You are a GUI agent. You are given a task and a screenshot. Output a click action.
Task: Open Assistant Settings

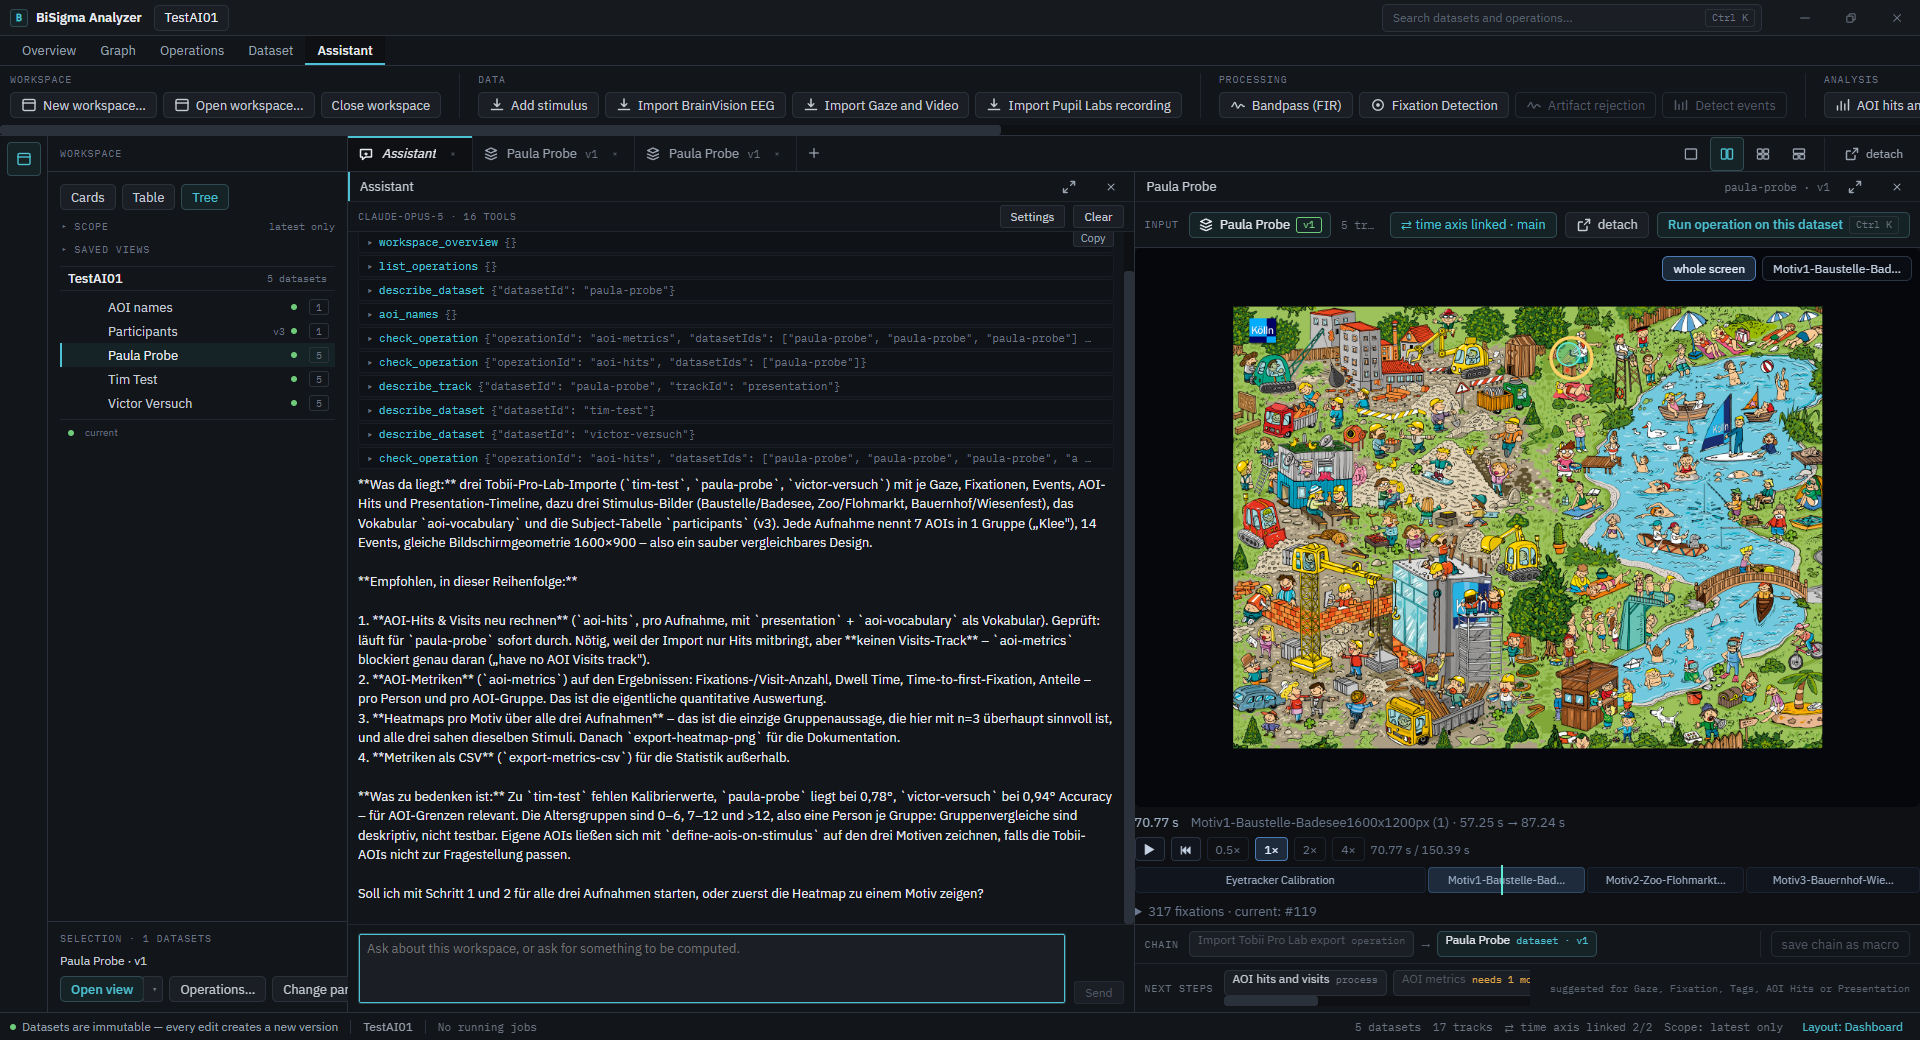[1032, 217]
